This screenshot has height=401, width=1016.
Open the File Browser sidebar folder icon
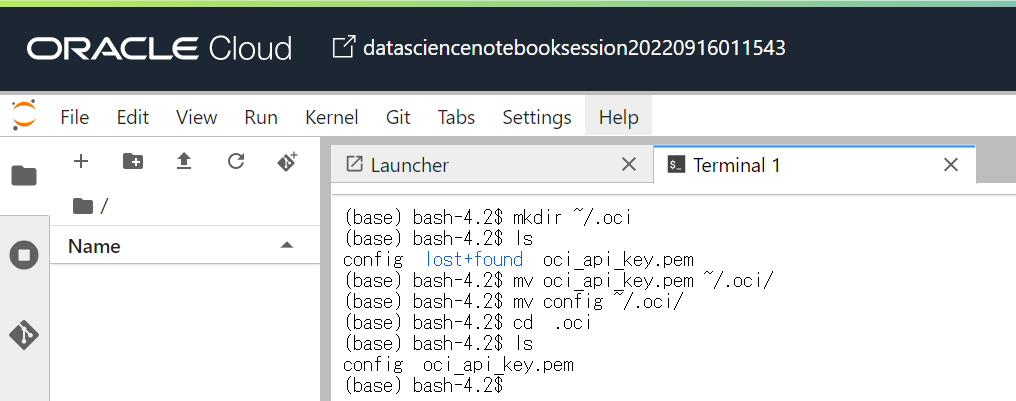tap(24, 176)
